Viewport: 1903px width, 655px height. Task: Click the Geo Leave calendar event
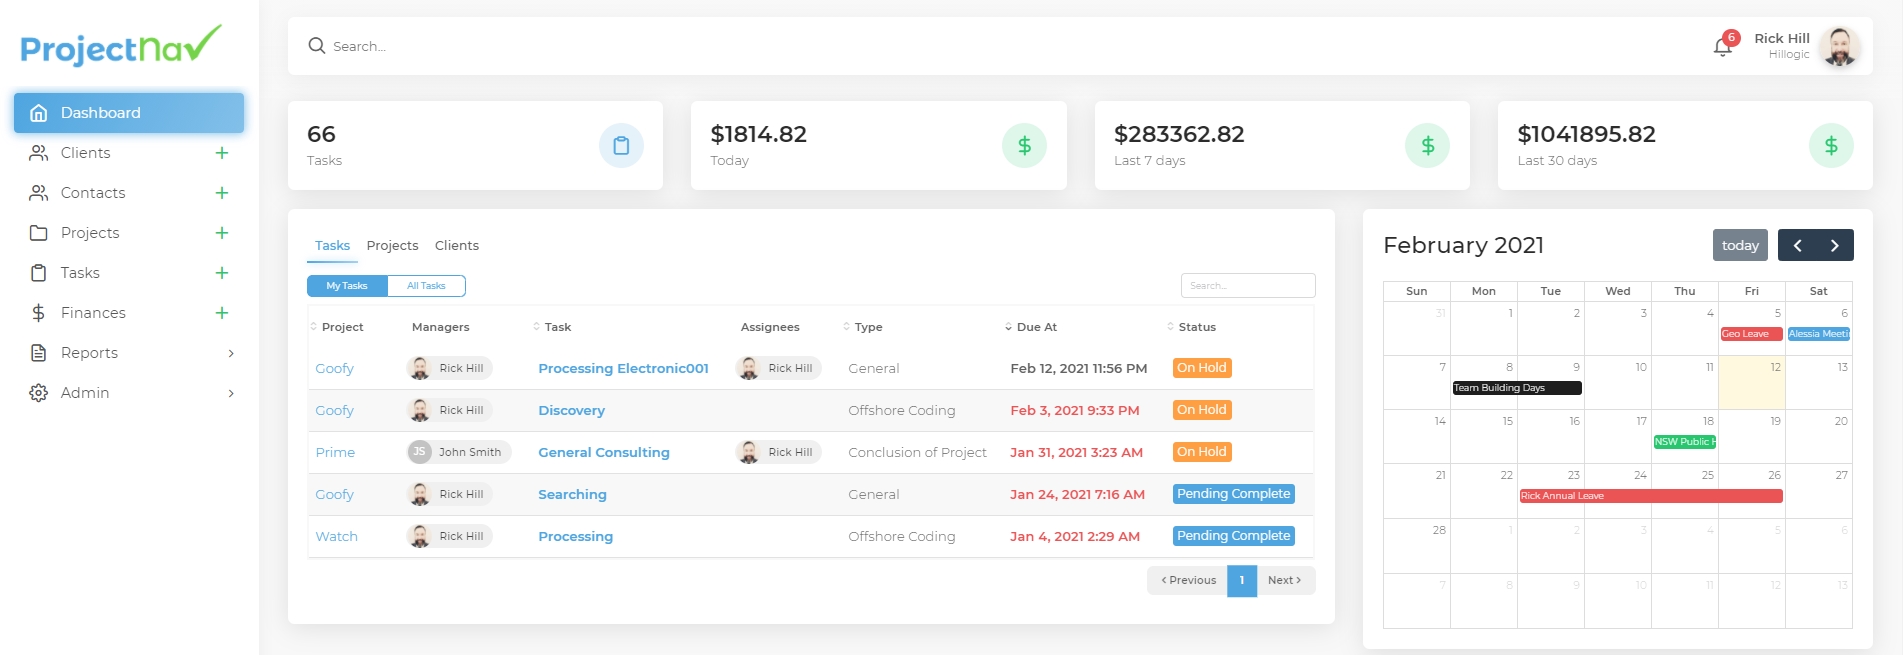[1751, 334]
